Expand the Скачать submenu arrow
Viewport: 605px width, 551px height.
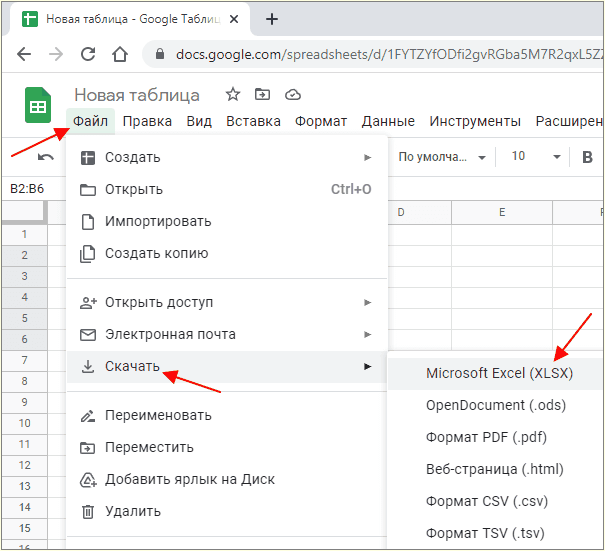[368, 367]
